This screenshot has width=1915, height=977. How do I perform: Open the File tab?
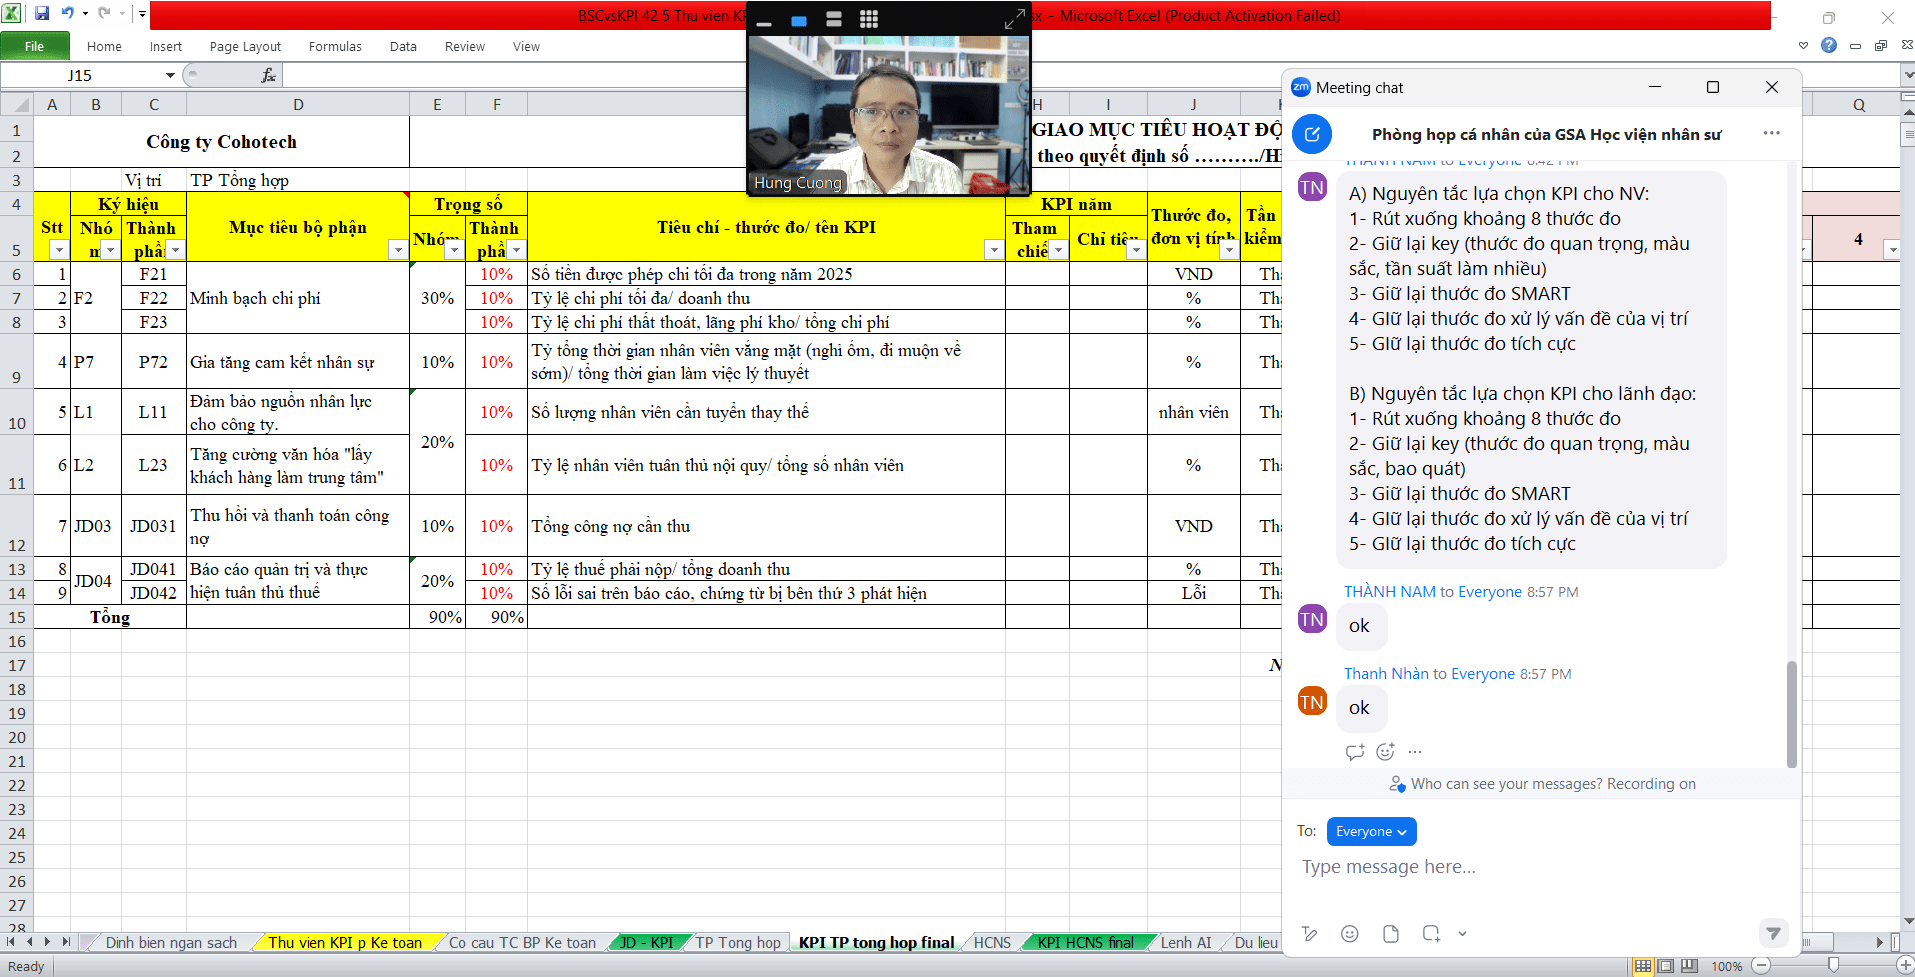pyautogui.click(x=35, y=46)
